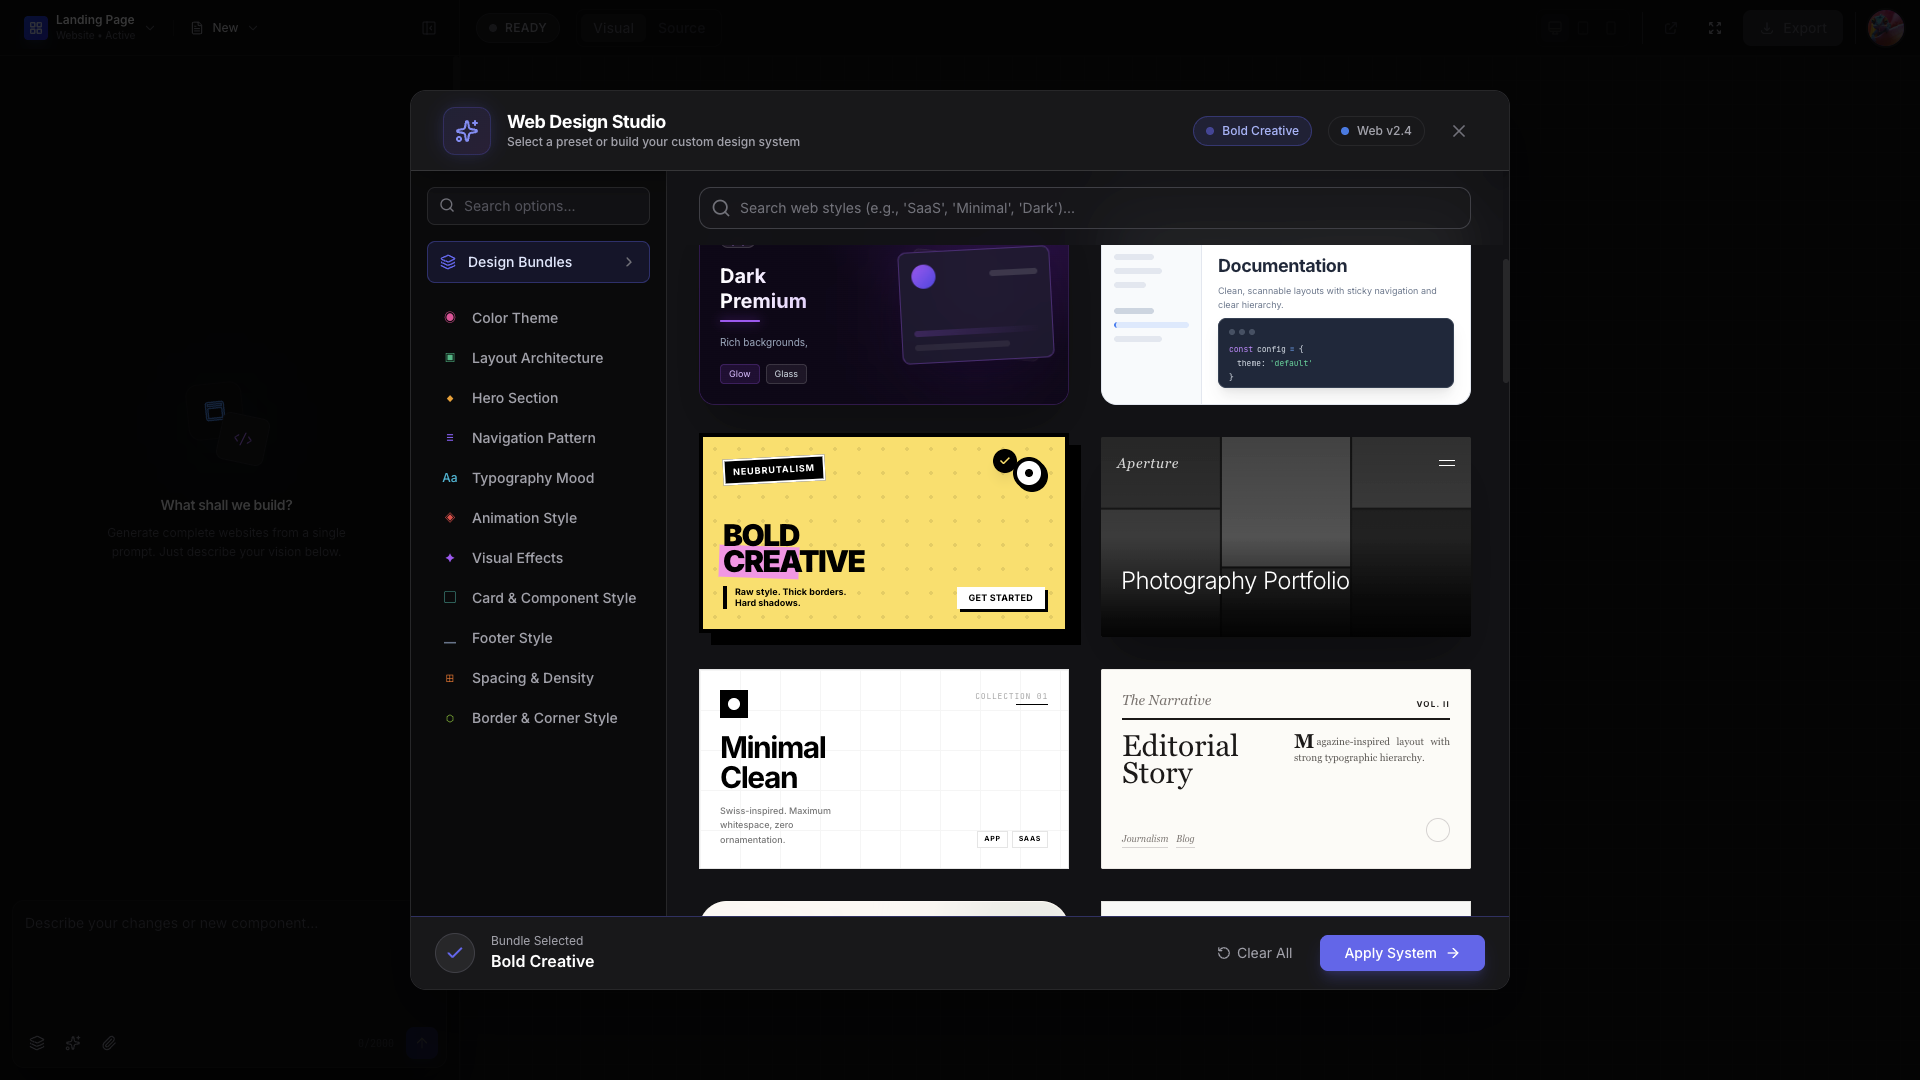Click the collapse sidebar icon in the top bar
The width and height of the screenshot is (1920, 1080).
click(429, 28)
